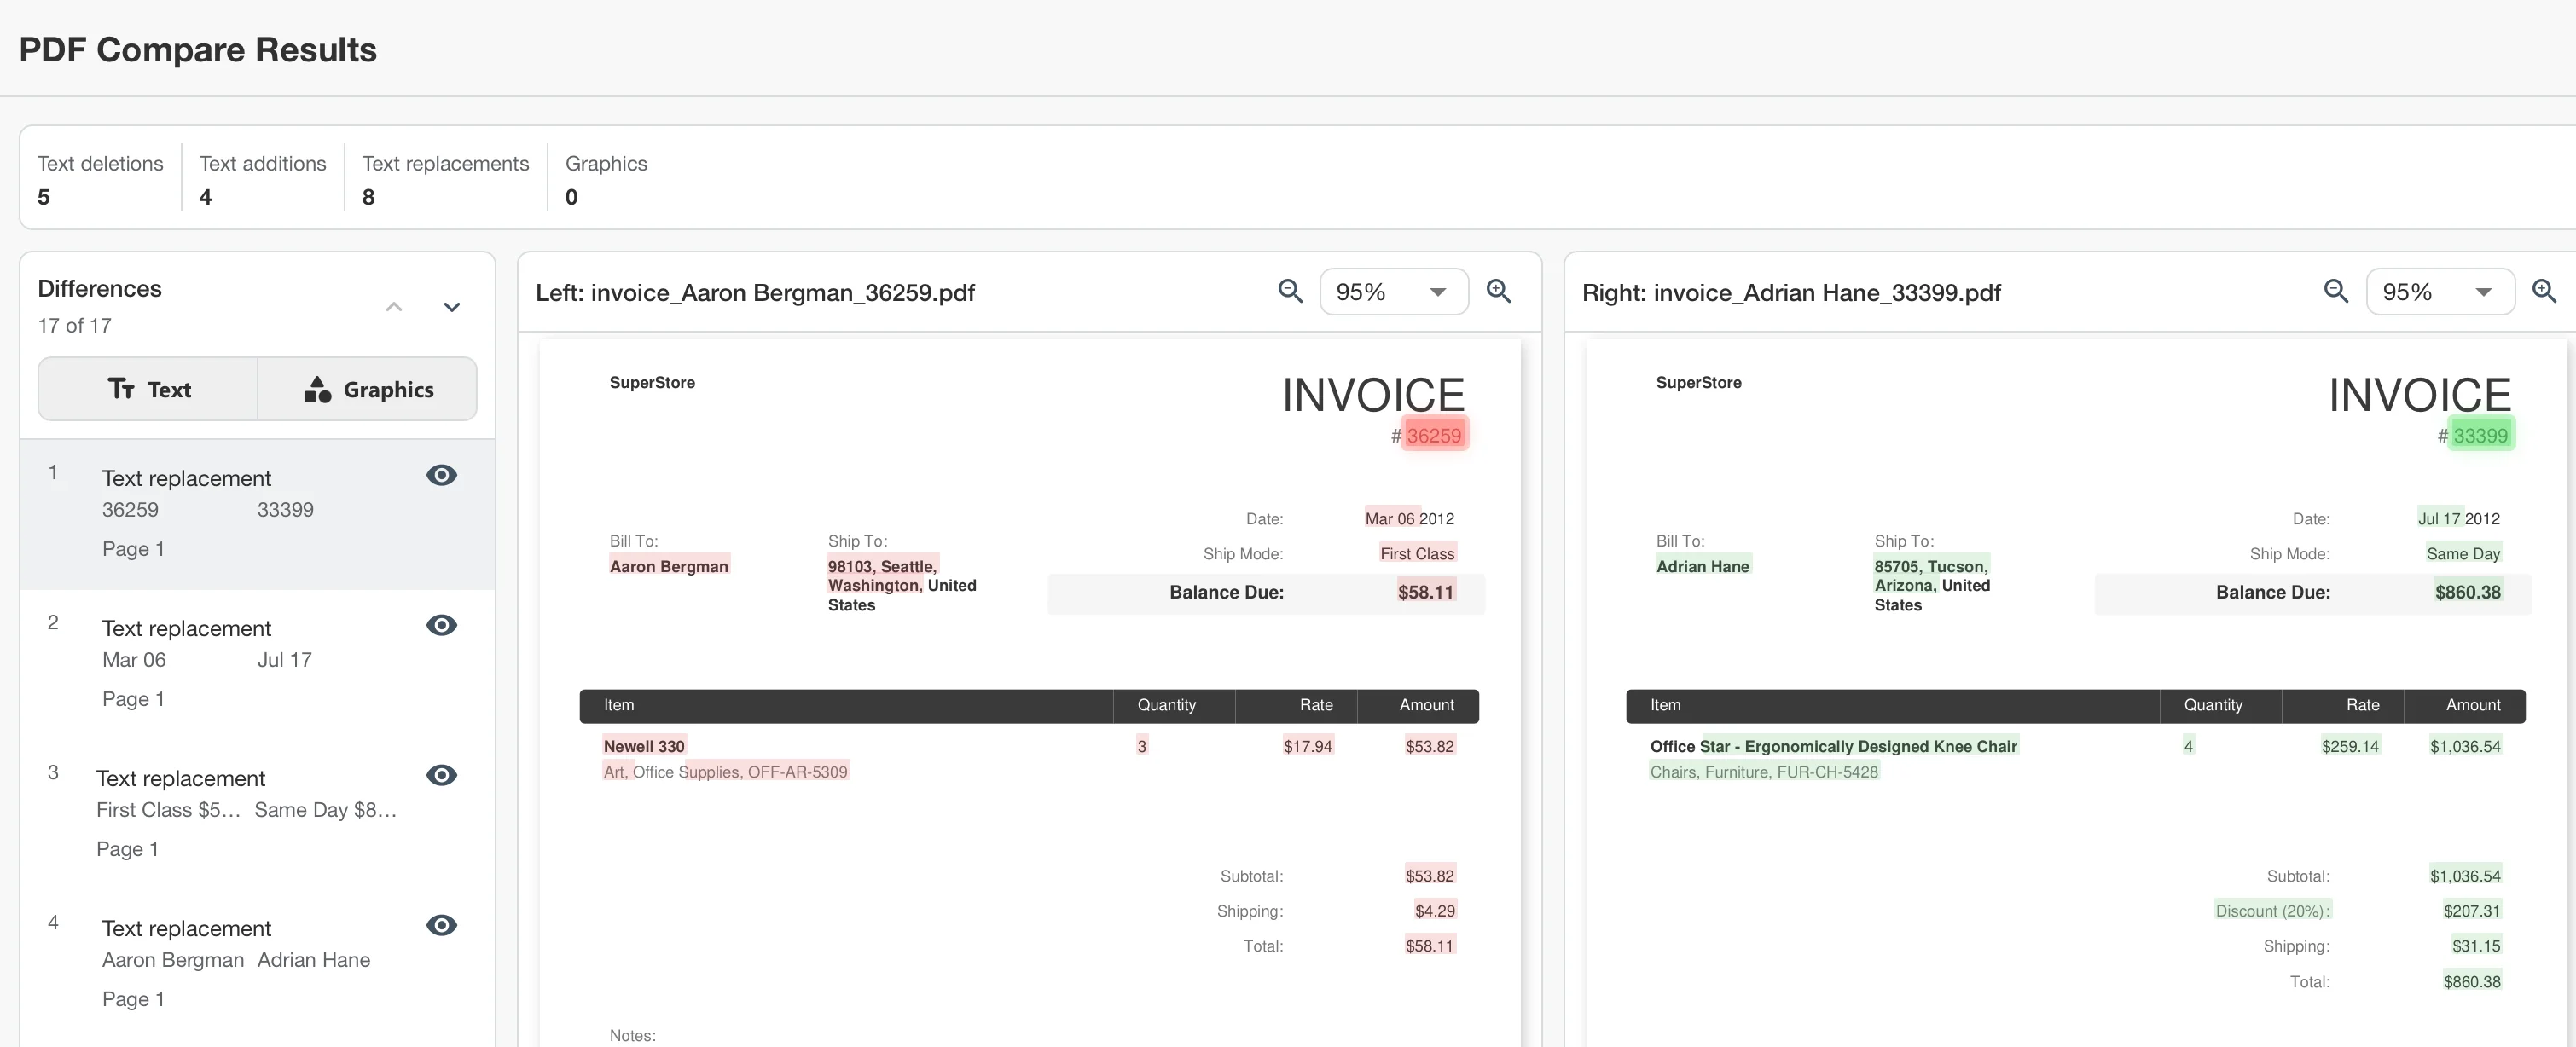Zoom out the left PDF pane
2576x1047 pixels.
pos(1290,291)
